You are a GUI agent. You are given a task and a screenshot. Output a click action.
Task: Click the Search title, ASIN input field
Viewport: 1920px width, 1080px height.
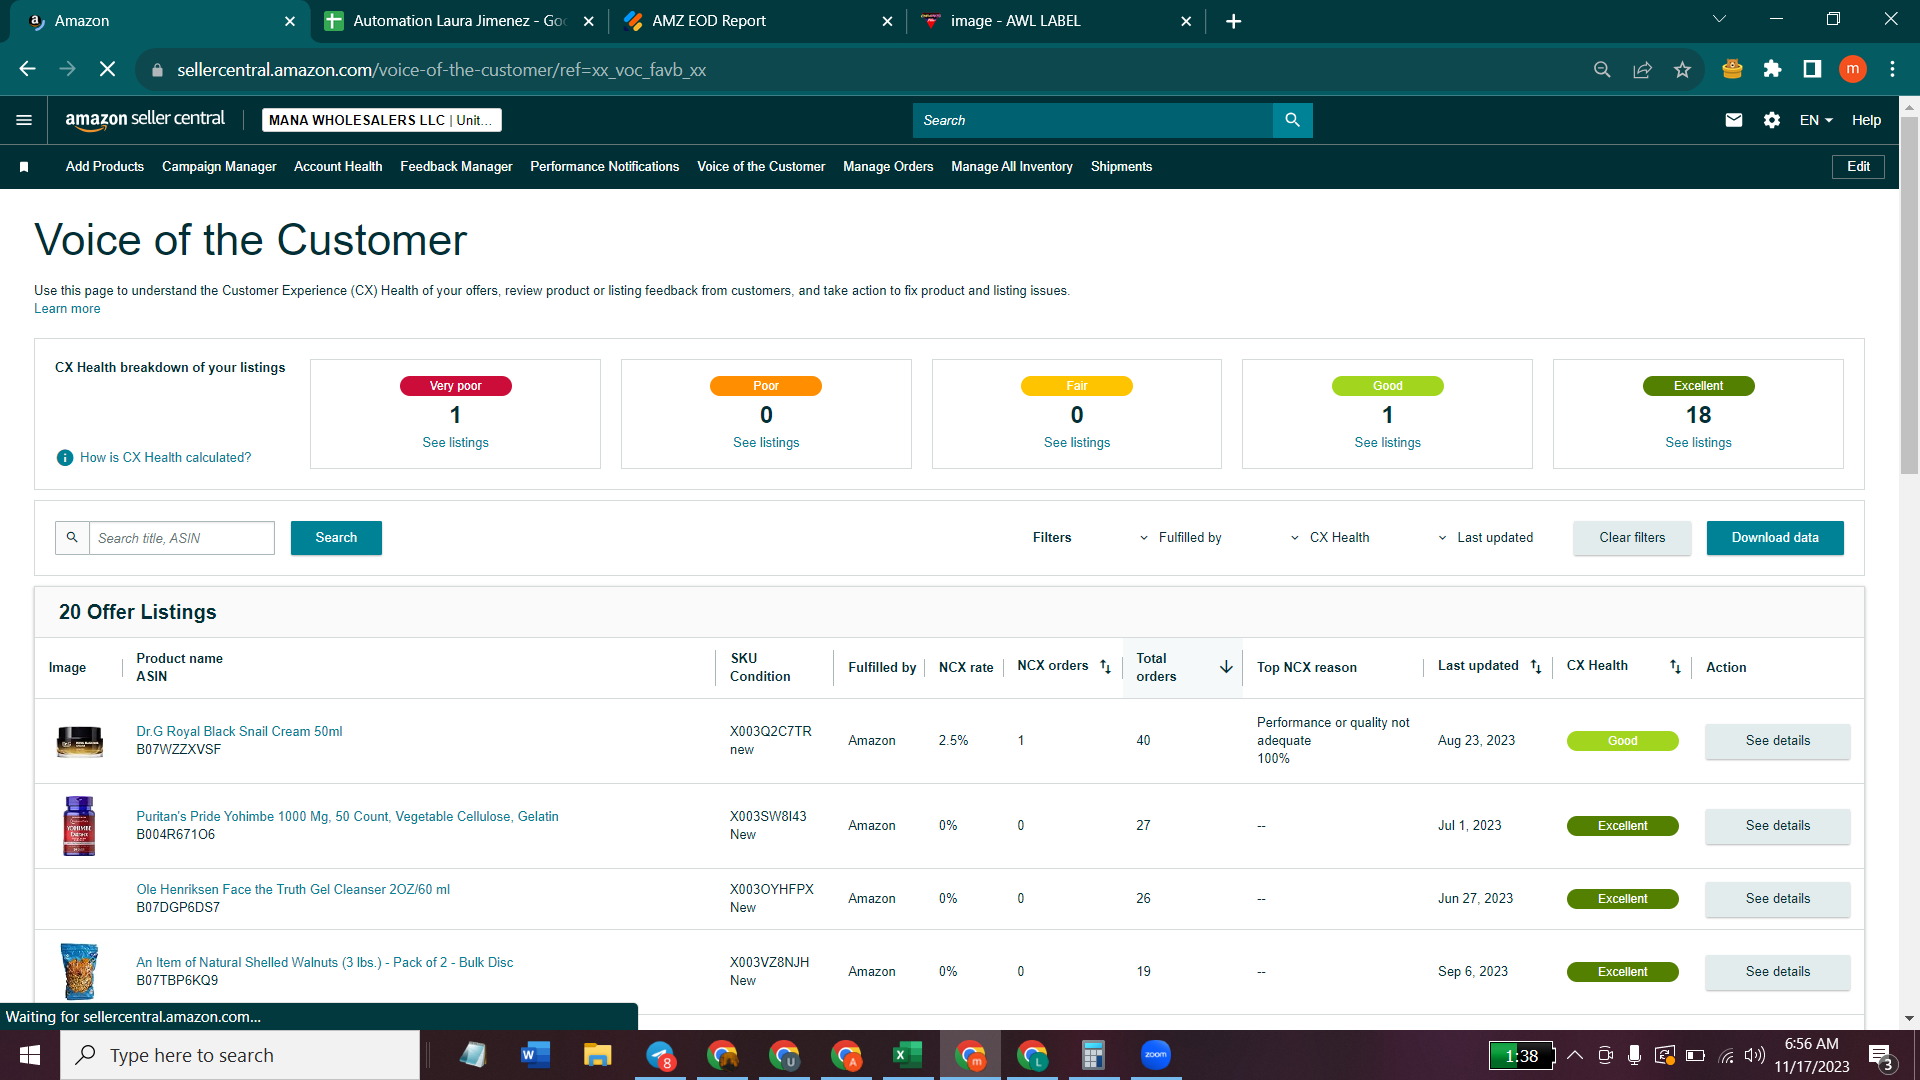(182, 538)
